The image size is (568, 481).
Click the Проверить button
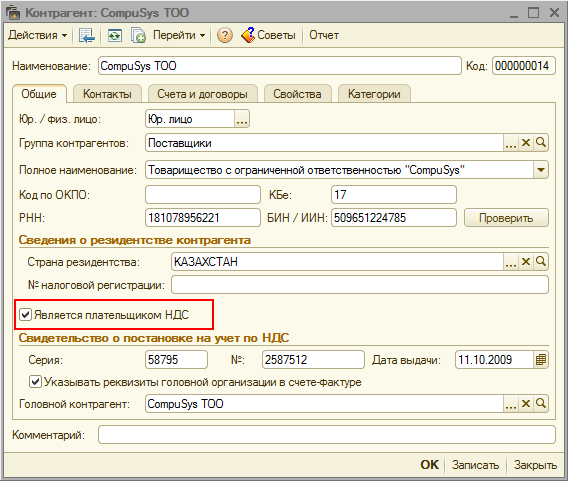(506, 218)
